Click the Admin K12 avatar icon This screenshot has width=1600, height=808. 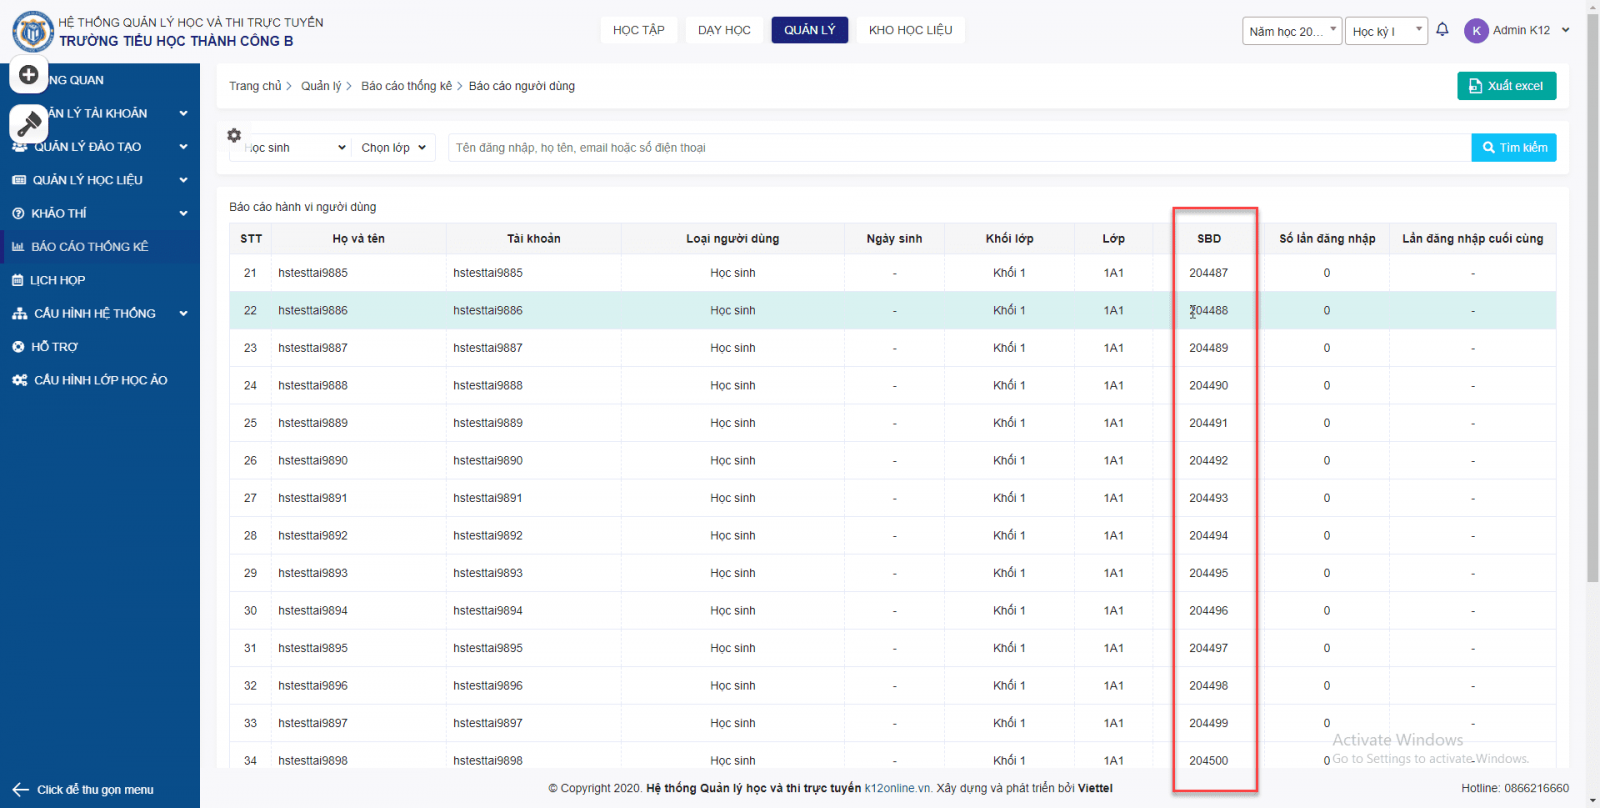pos(1476,31)
